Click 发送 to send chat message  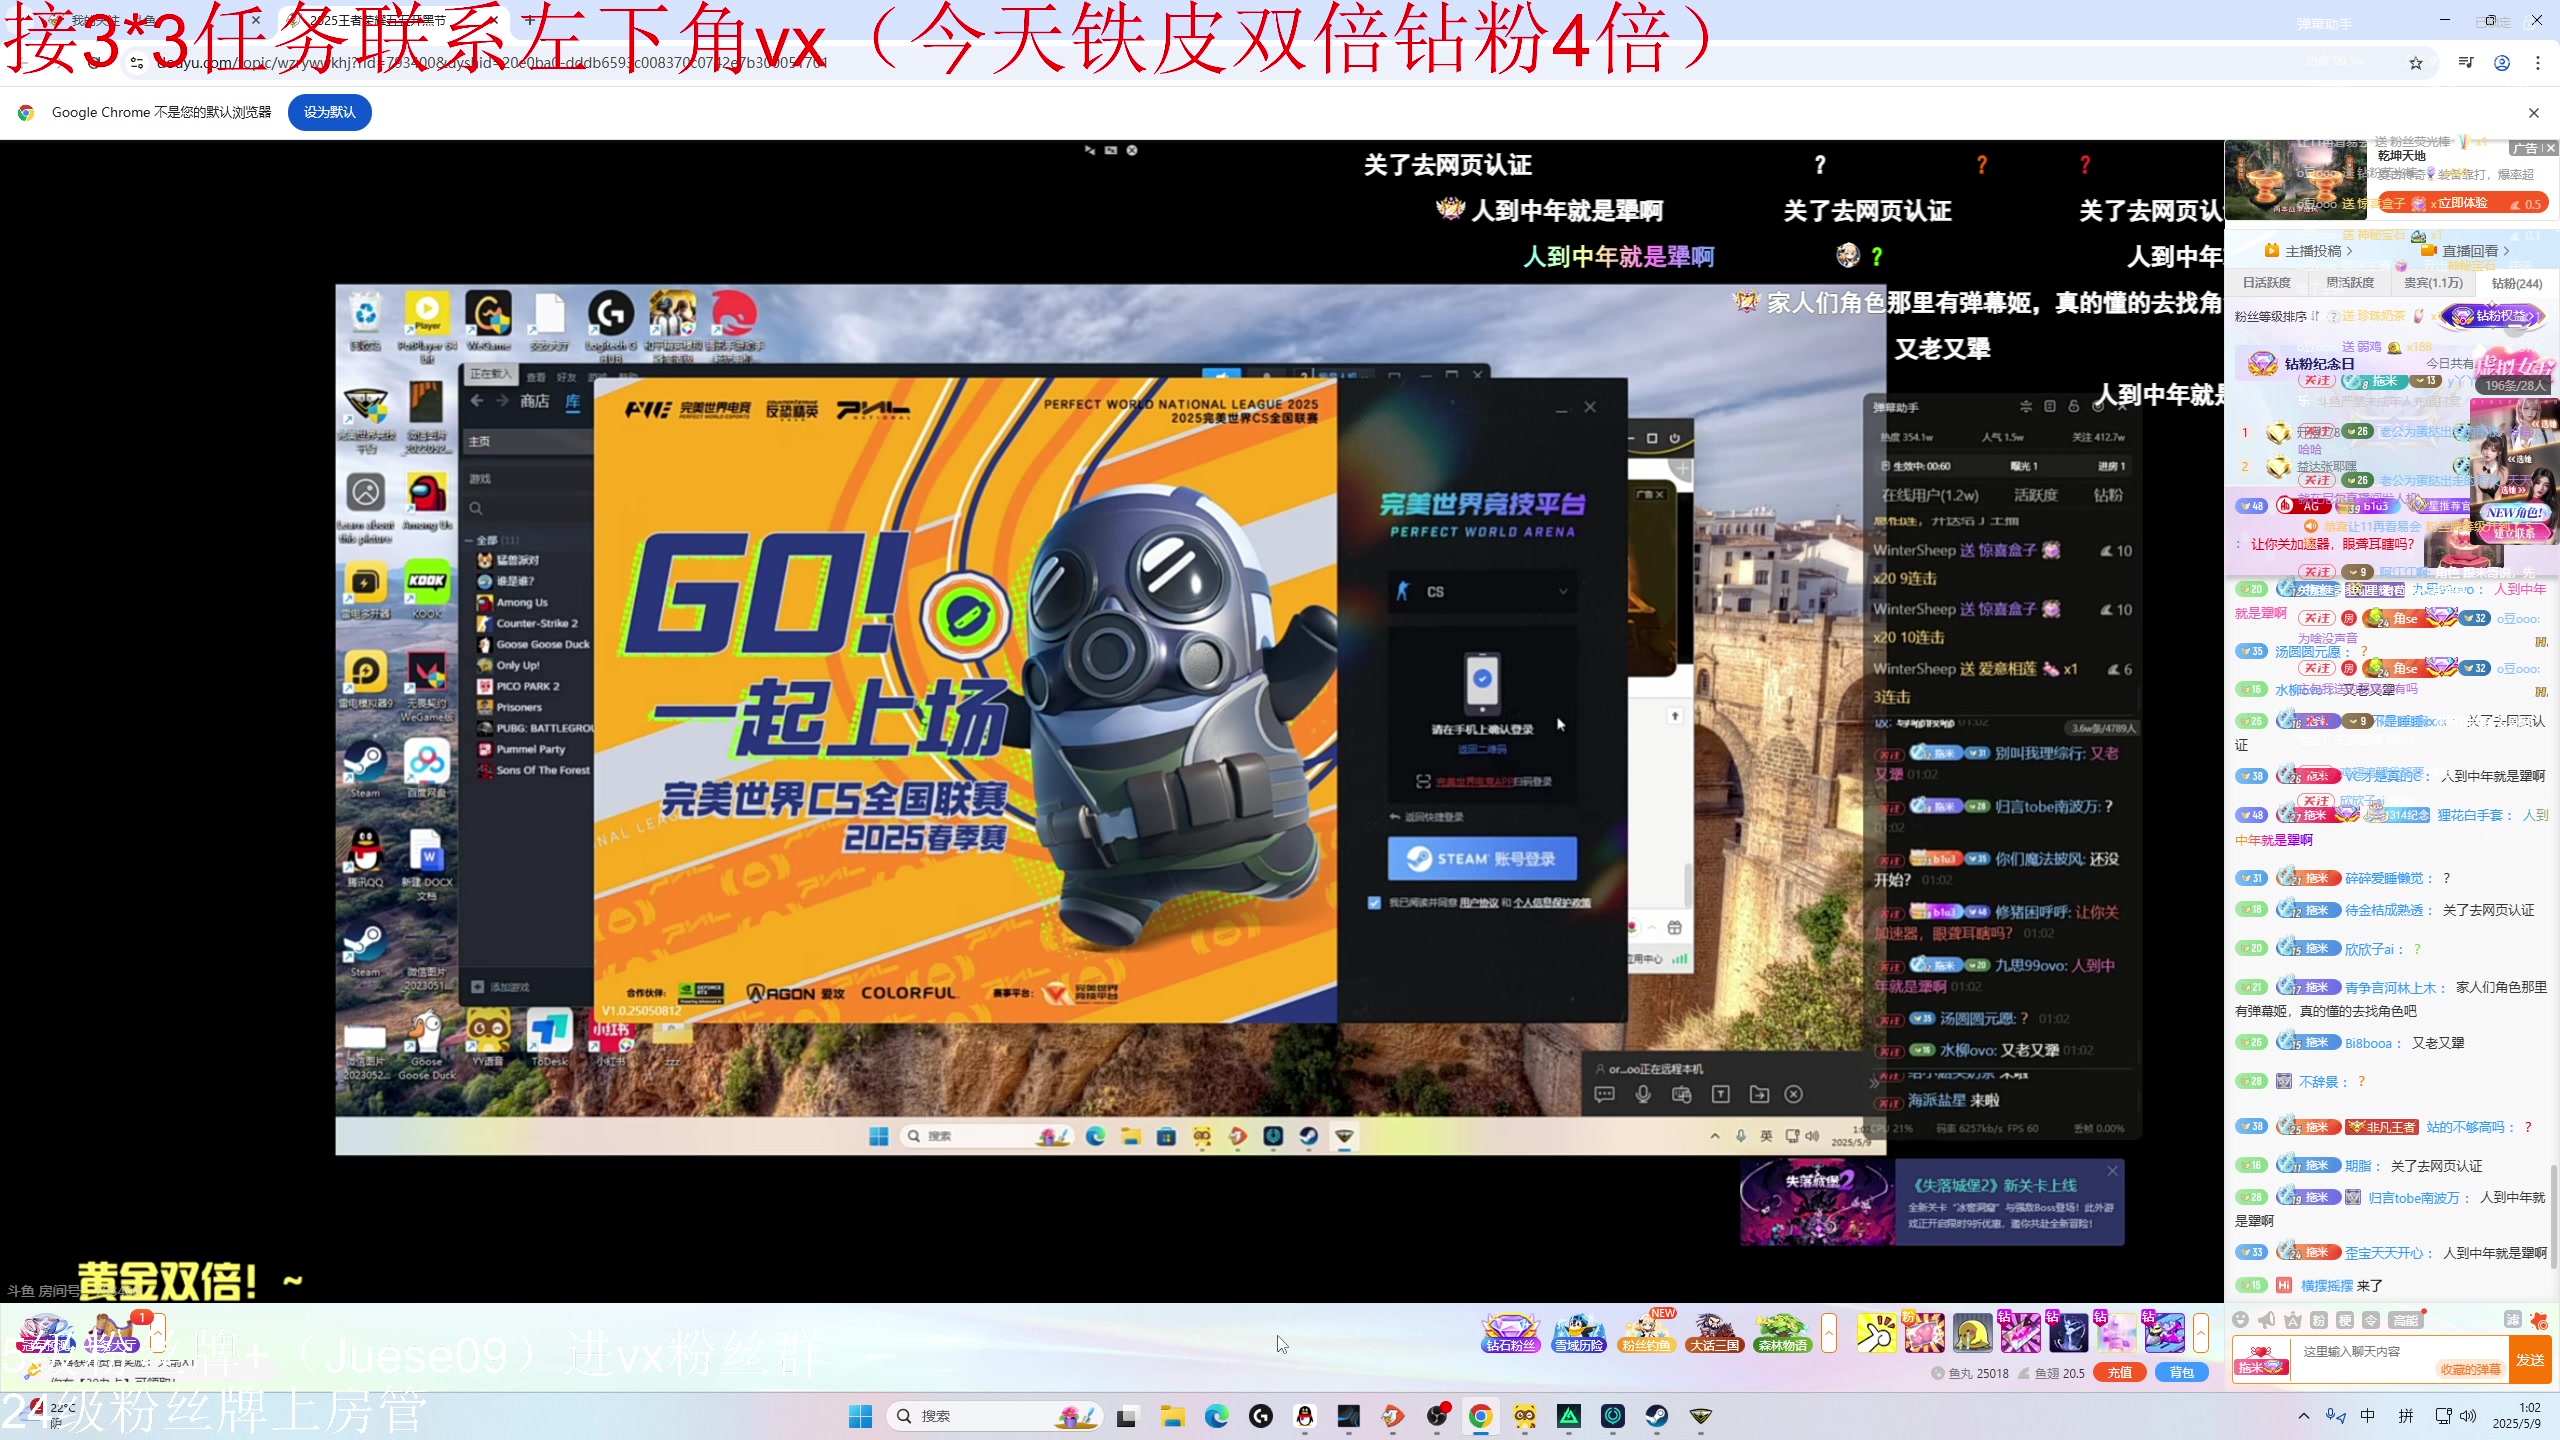[2530, 1360]
